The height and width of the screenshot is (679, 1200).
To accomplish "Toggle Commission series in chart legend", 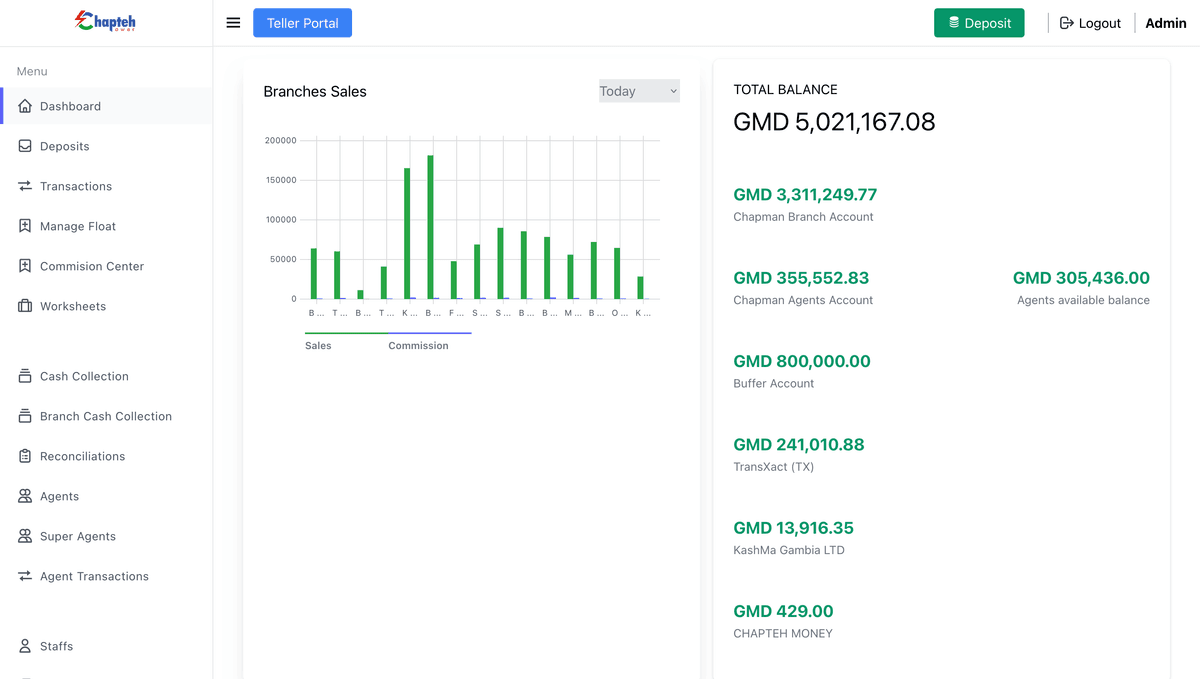I will click(x=418, y=345).
